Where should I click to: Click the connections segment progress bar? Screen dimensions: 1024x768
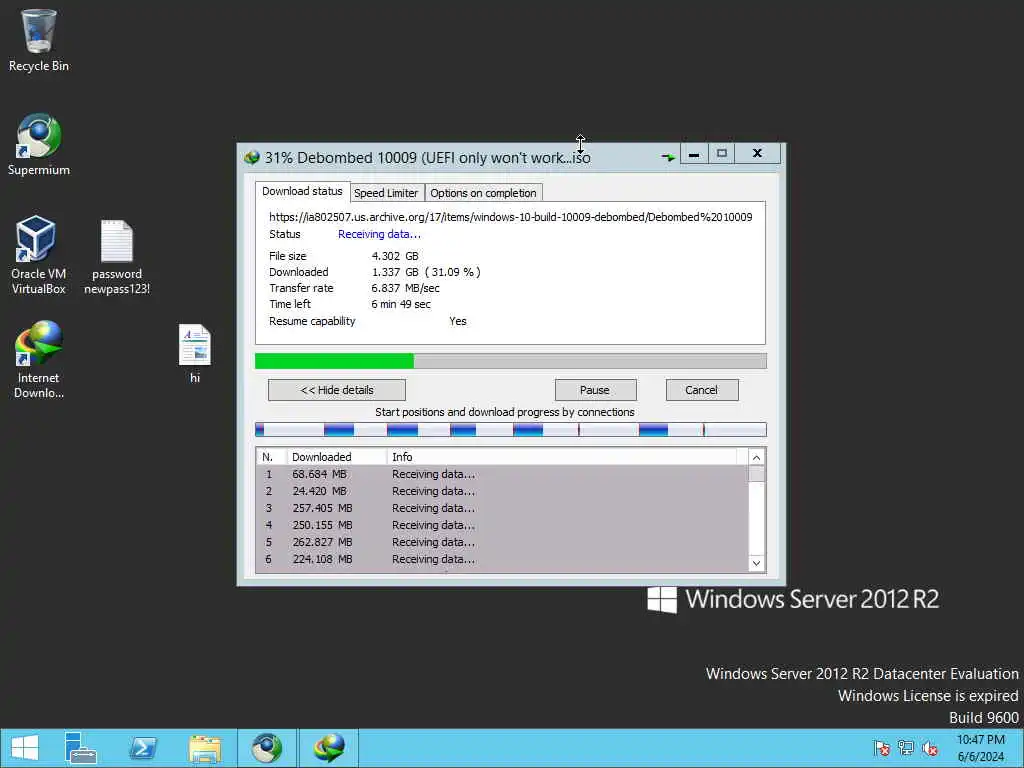tap(511, 430)
